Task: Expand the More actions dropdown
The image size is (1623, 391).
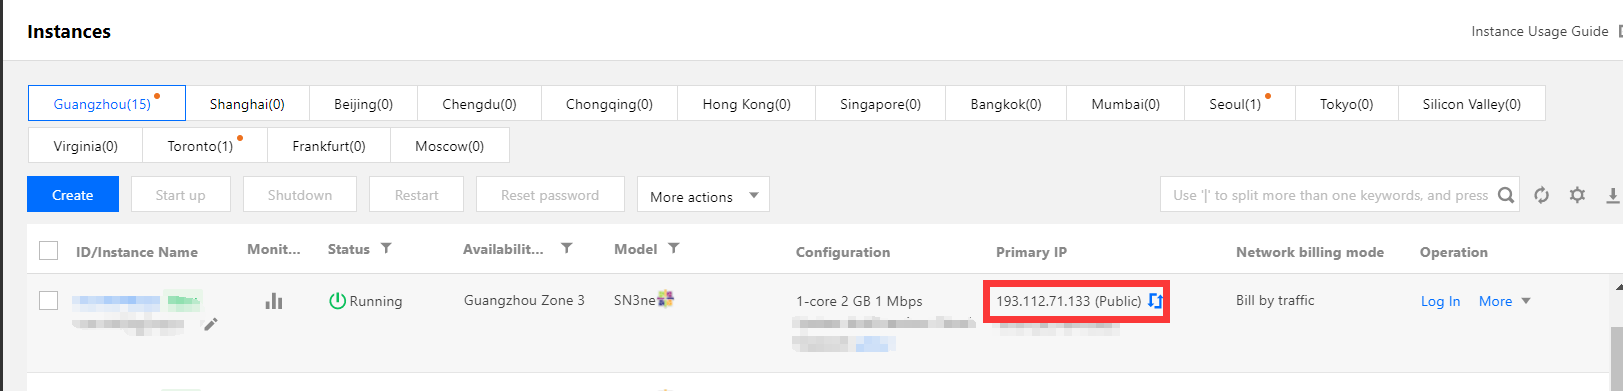Action: pos(703,195)
